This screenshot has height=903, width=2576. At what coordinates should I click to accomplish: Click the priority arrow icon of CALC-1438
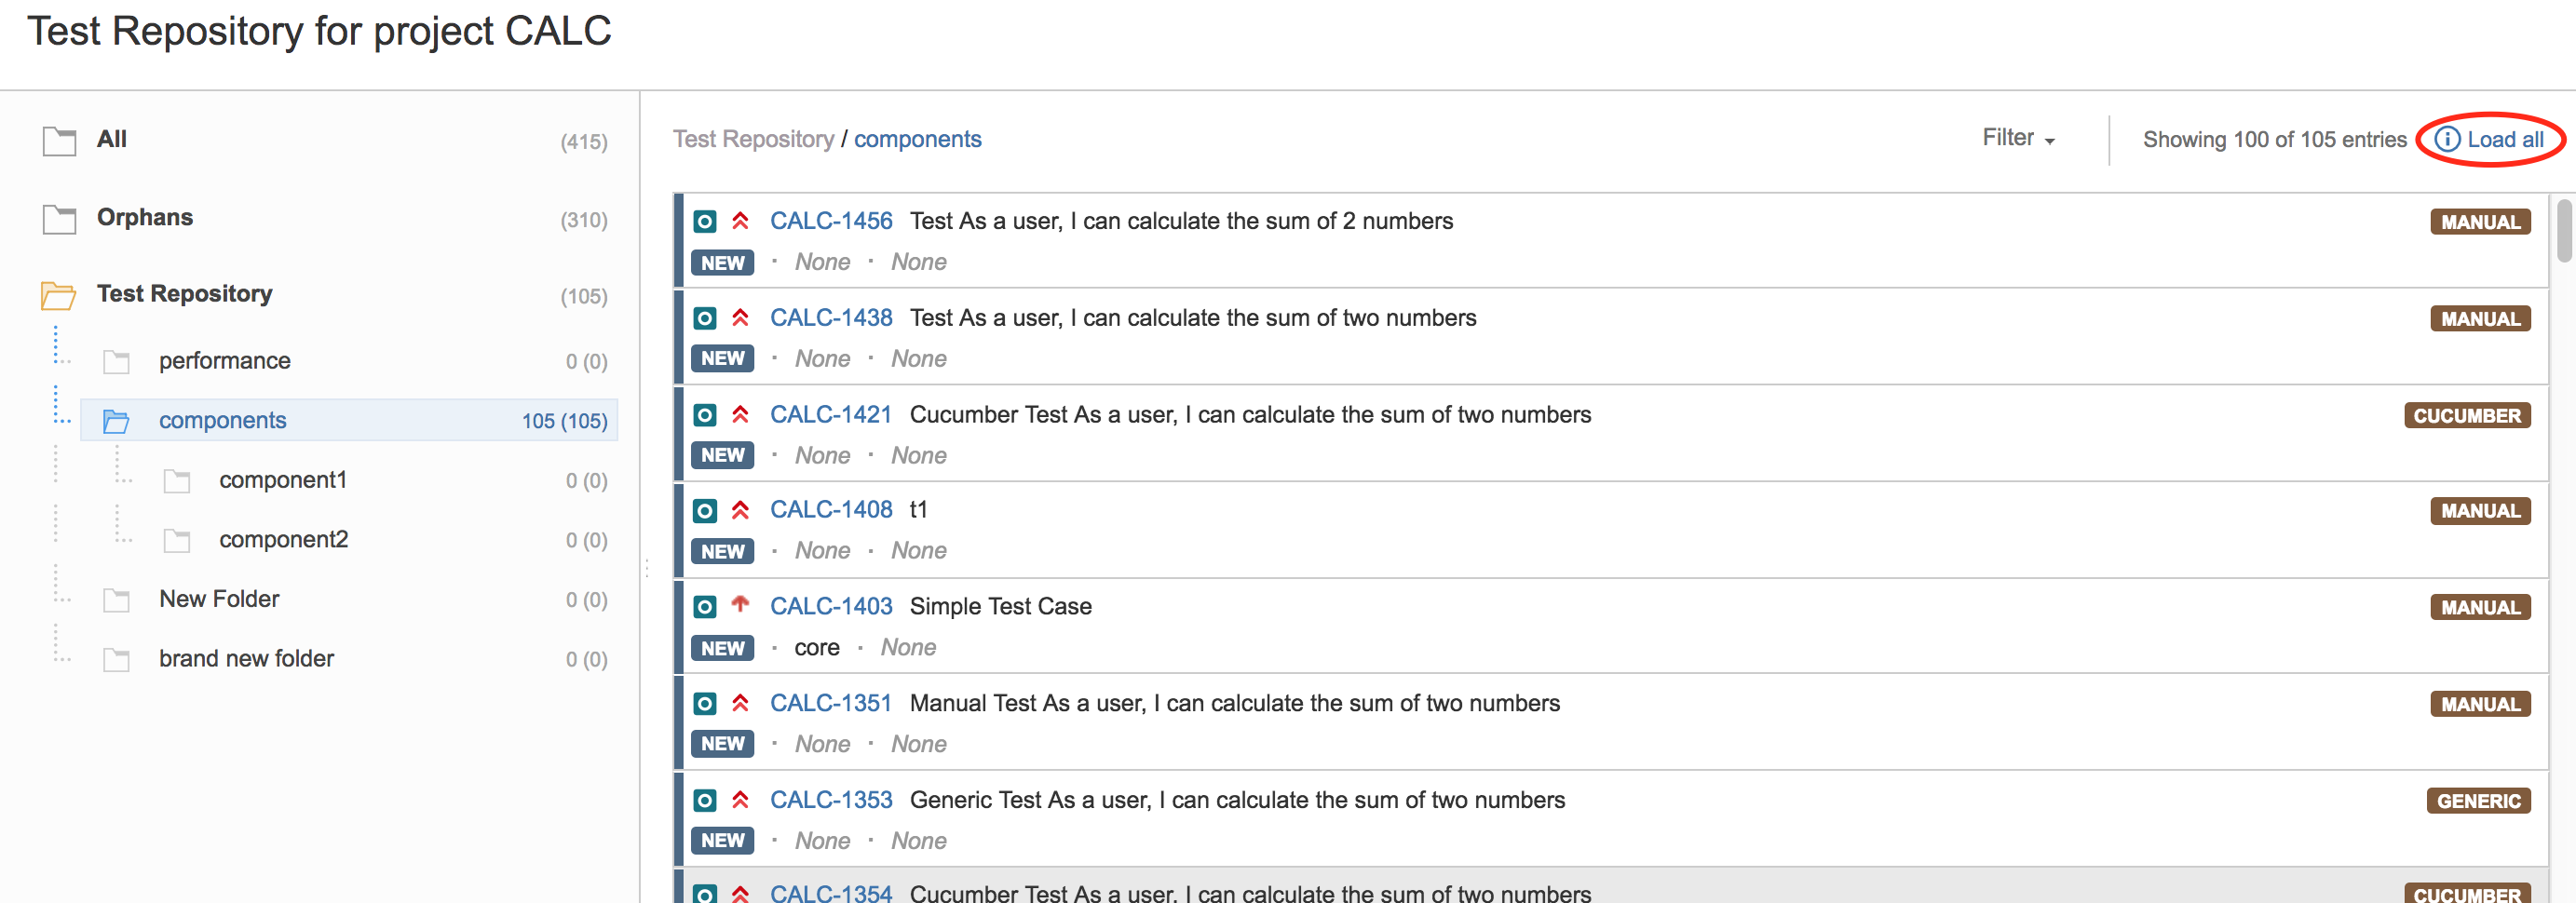pyautogui.click(x=740, y=317)
